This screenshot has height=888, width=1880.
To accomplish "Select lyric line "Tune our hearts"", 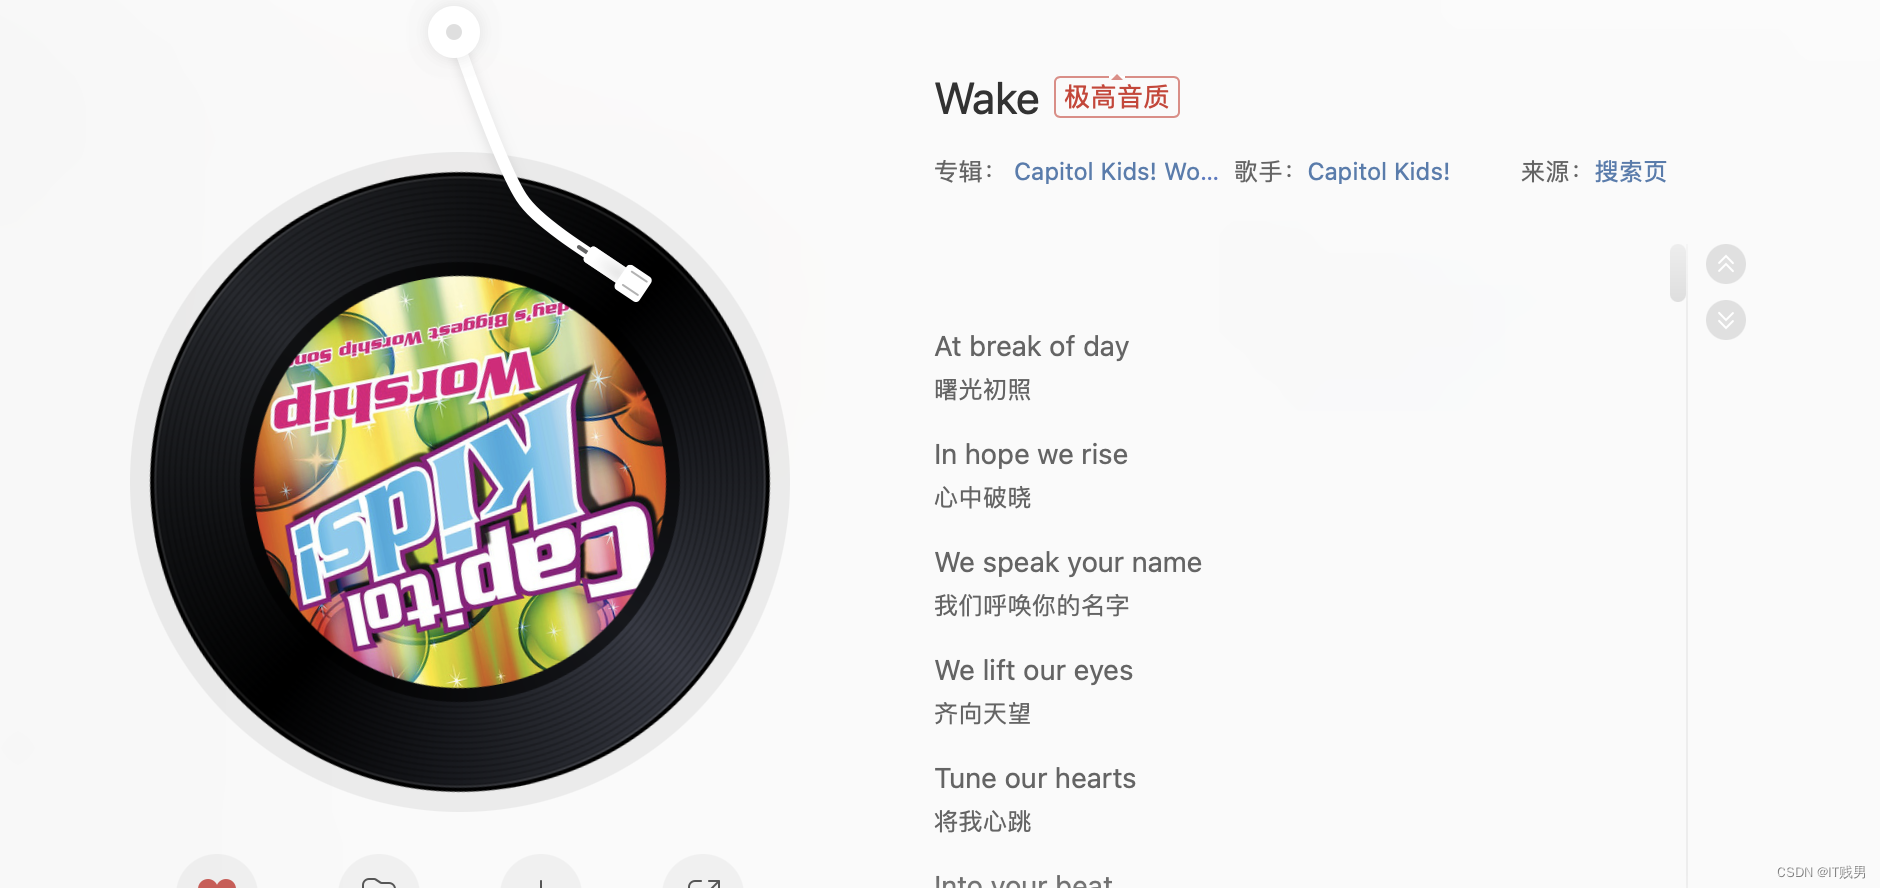I will [1035, 779].
